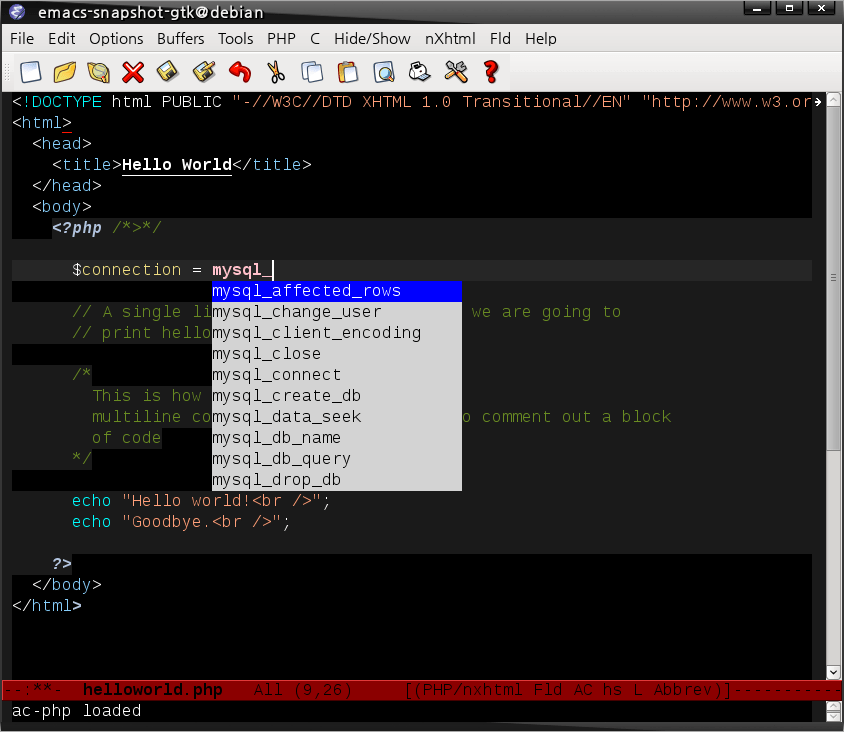This screenshot has height=732, width=844.
Task: Open help using the question mark icon
Action: tap(491, 72)
